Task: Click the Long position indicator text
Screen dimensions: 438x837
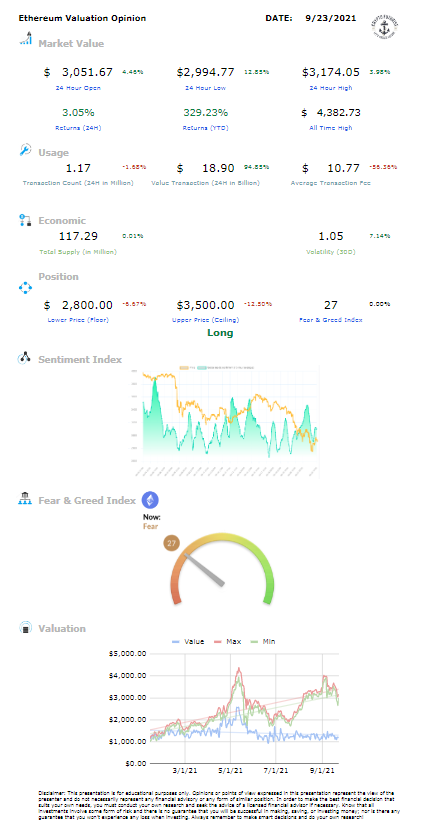Action: pos(220,333)
